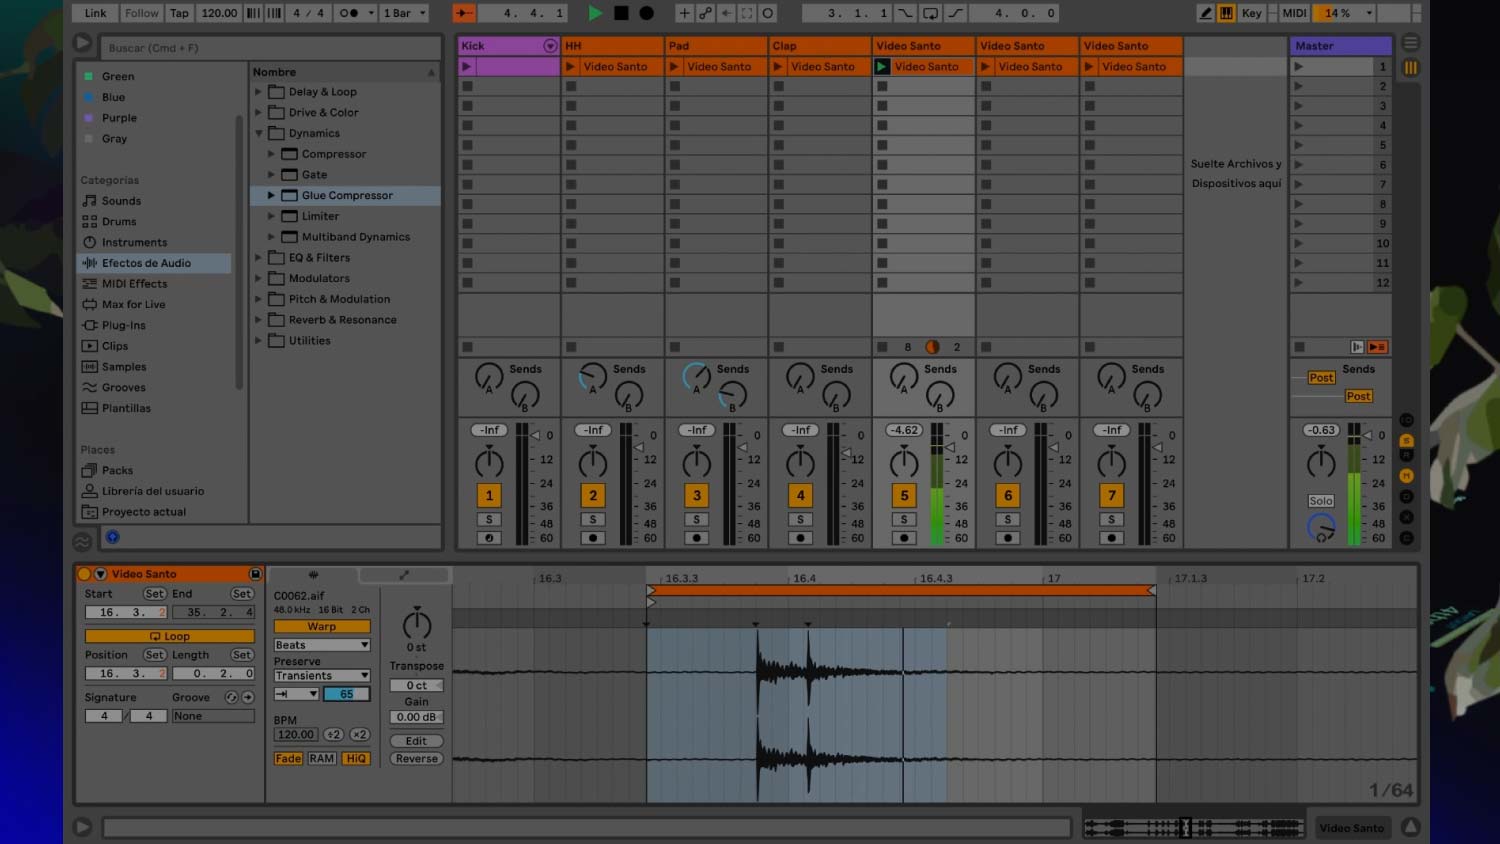This screenshot has height=844, width=1500.
Task: Toggle Arrangement Loop switch icon
Action: tap(930, 13)
